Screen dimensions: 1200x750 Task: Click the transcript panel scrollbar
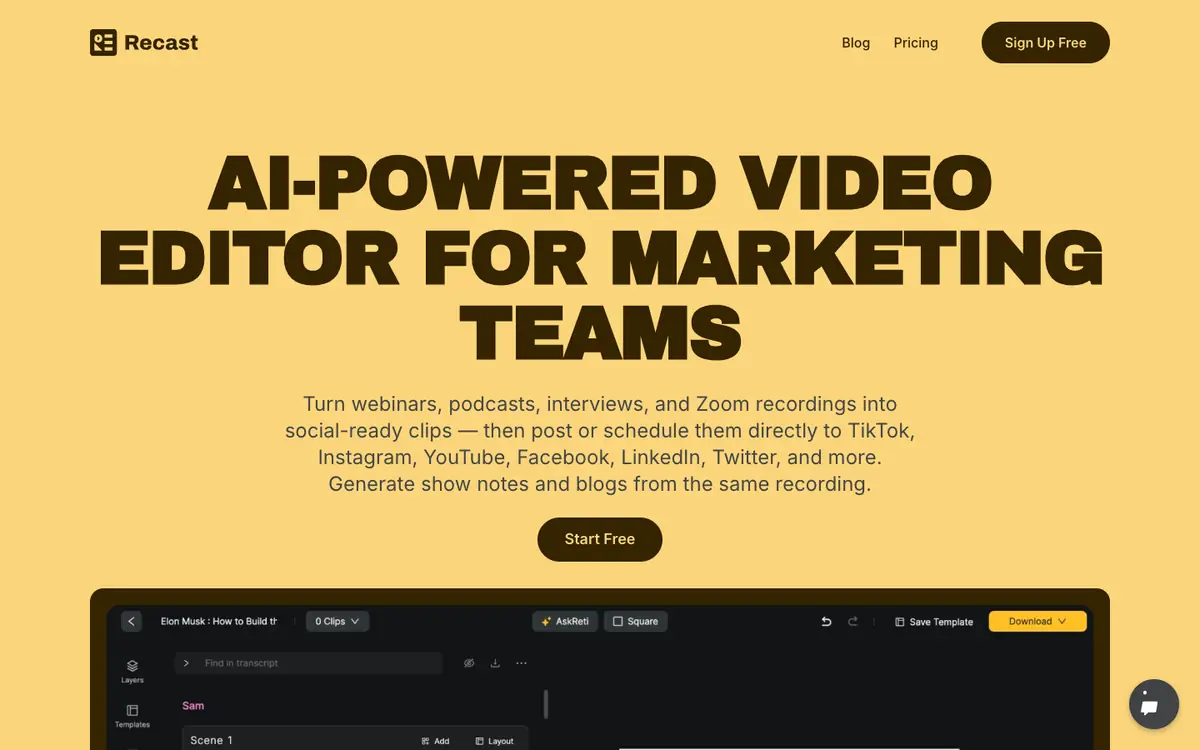tap(545, 704)
